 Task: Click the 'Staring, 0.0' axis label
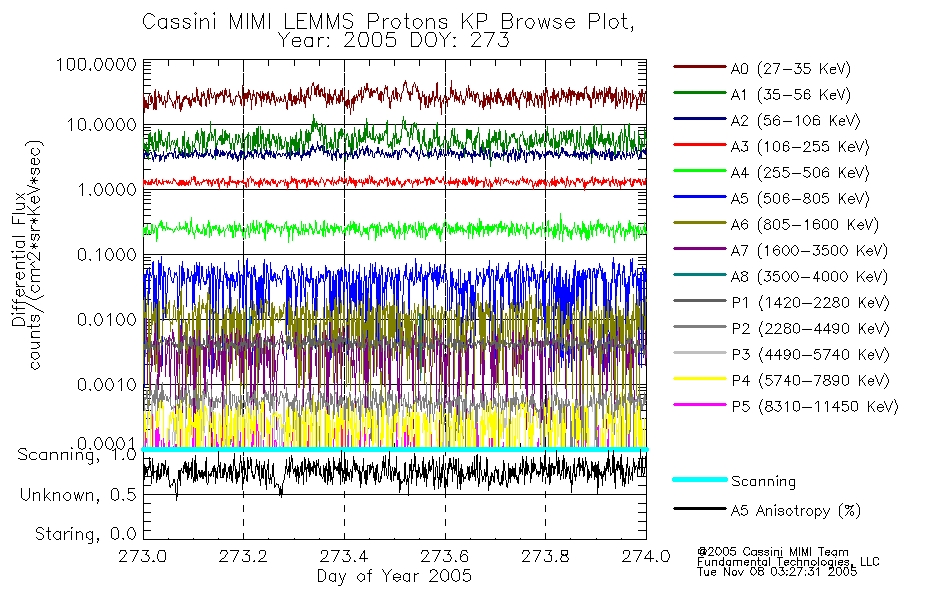coord(85,534)
